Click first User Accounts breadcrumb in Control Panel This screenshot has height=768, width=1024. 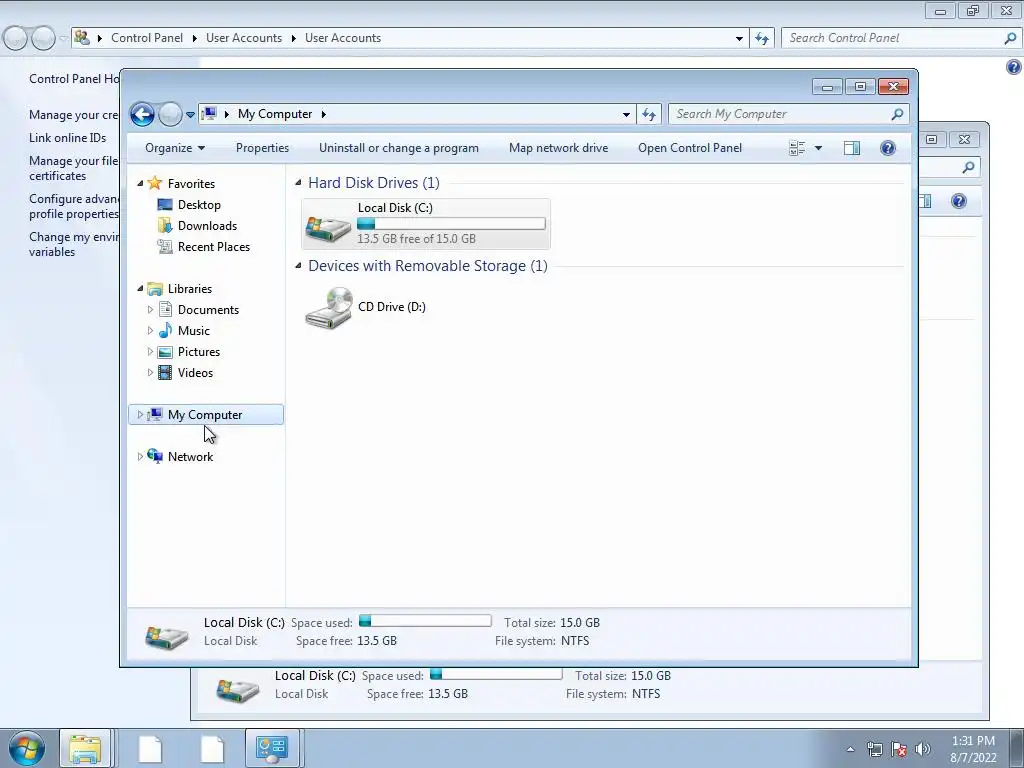click(x=244, y=38)
